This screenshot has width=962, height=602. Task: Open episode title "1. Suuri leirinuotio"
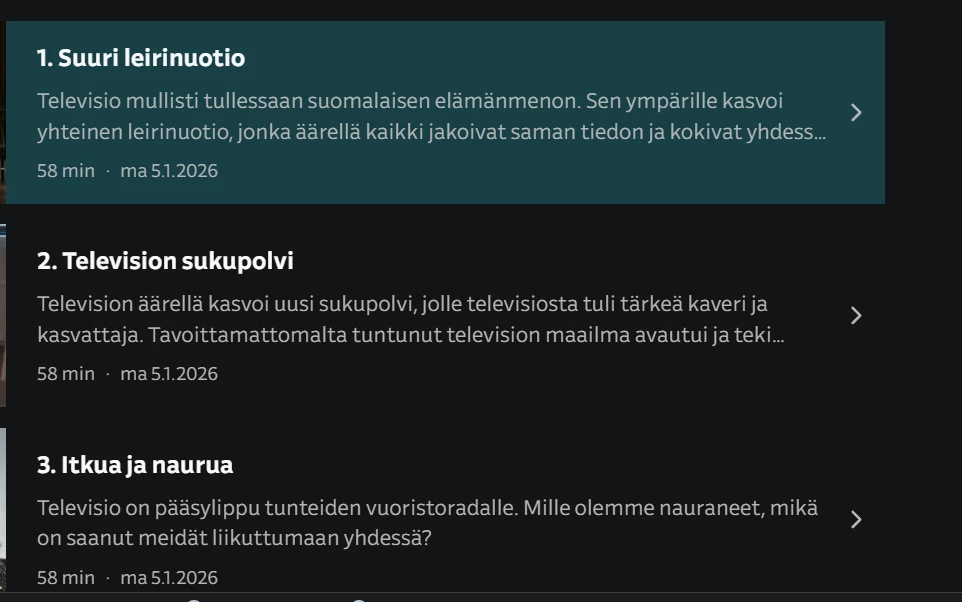[141, 58]
